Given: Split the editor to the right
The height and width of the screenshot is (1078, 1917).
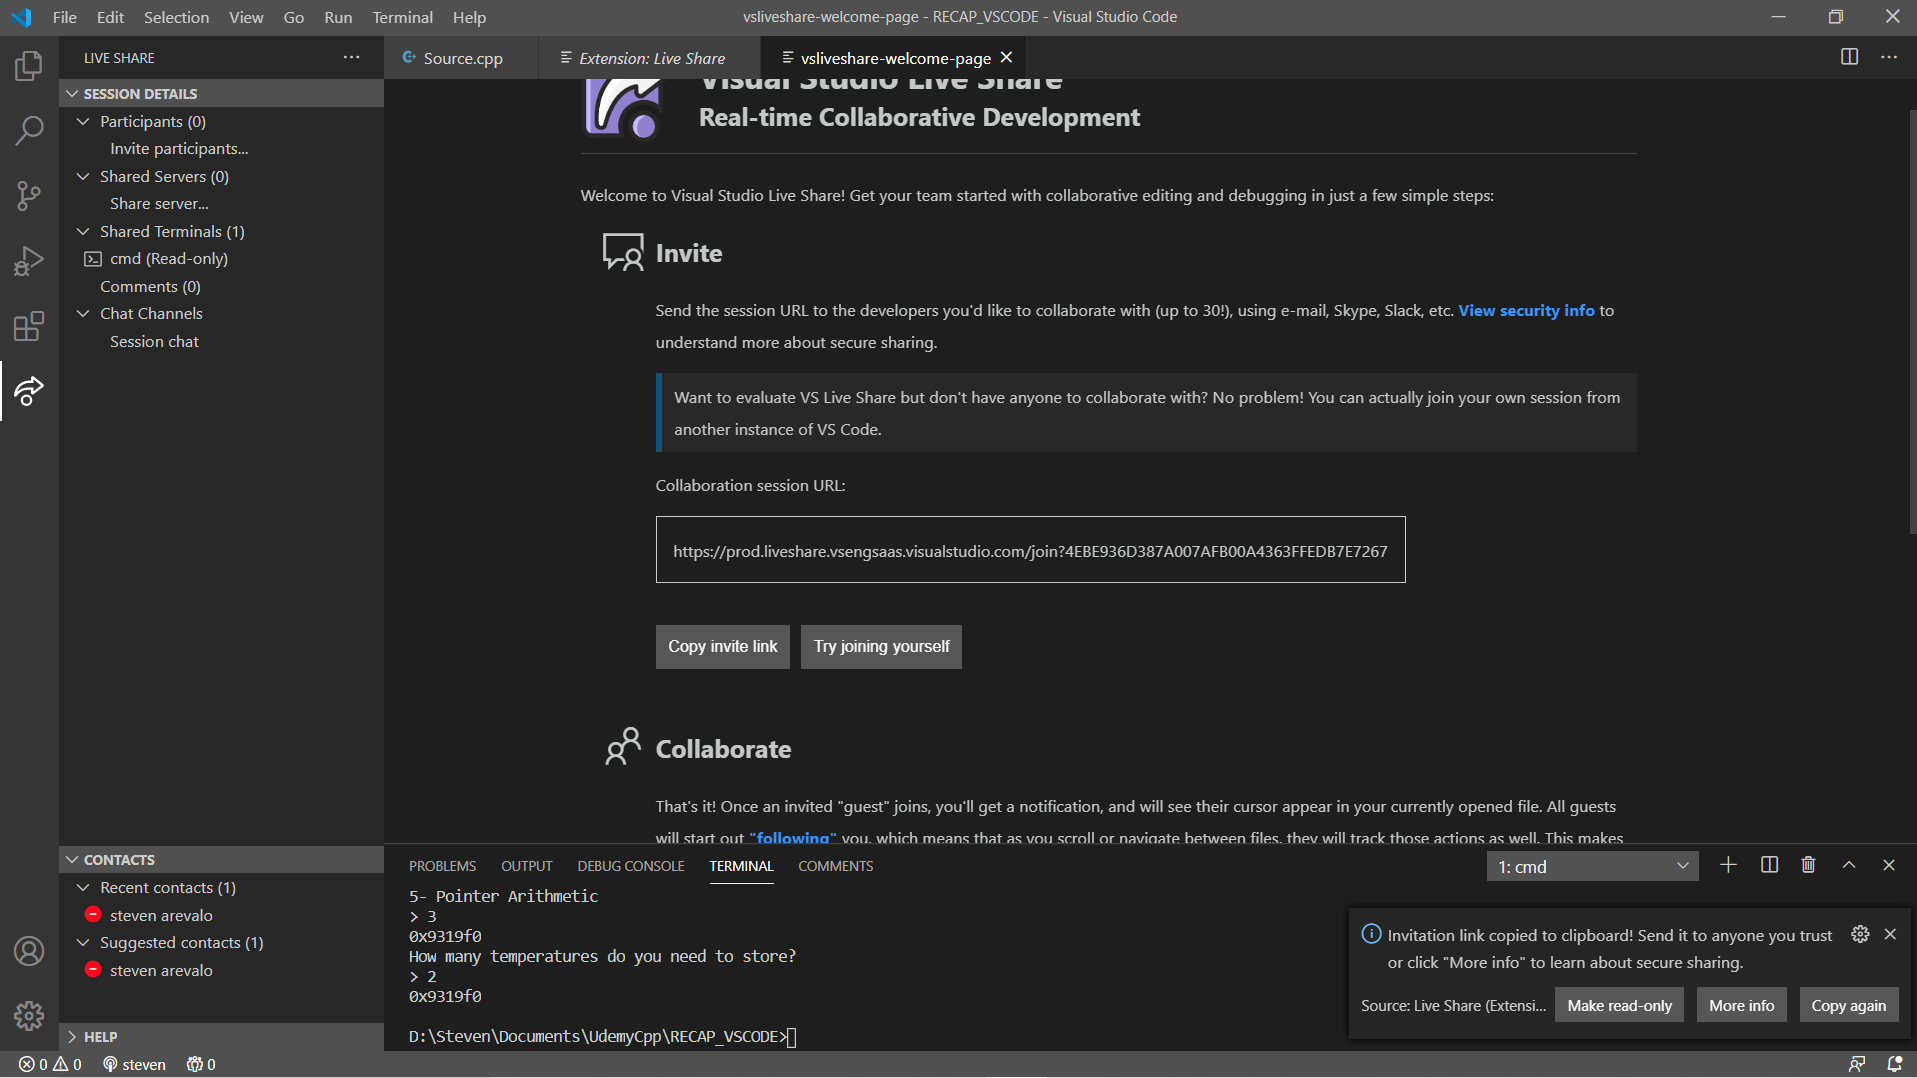Looking at the screenshot, I should click(1849, 57).
